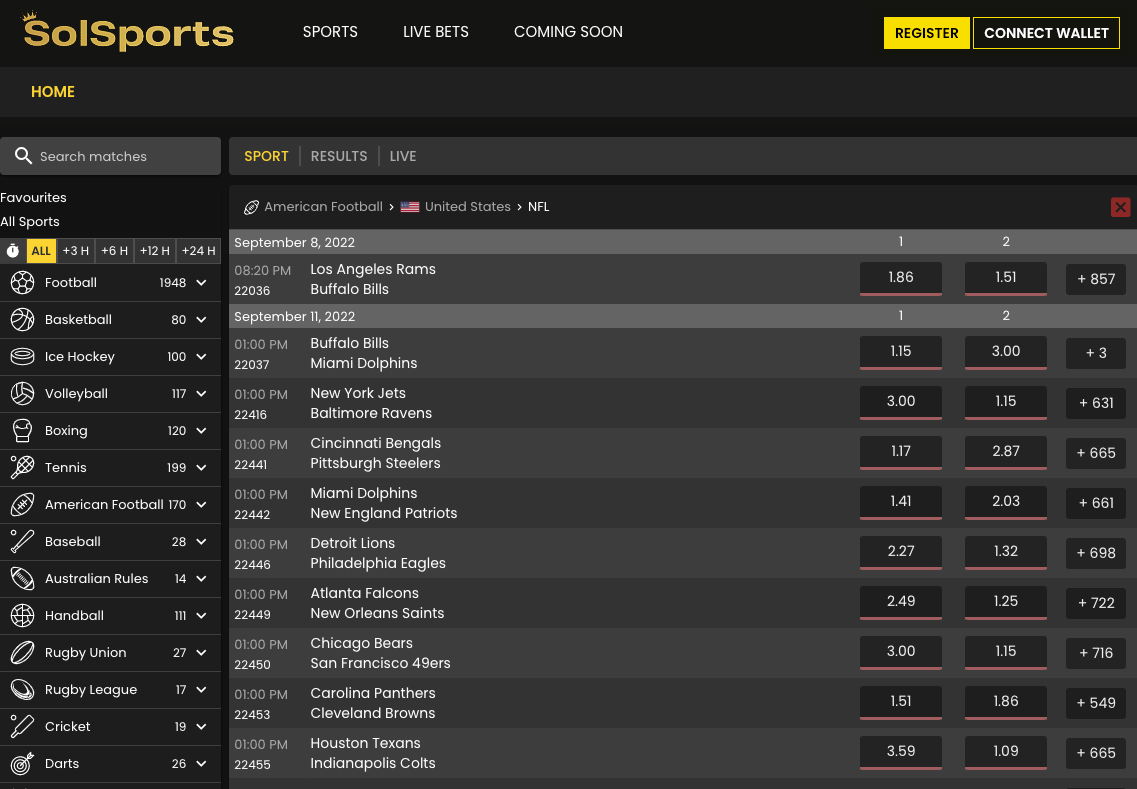Open the SPORTS menu
Screen dimensions: 1137x789
point(330,32)
